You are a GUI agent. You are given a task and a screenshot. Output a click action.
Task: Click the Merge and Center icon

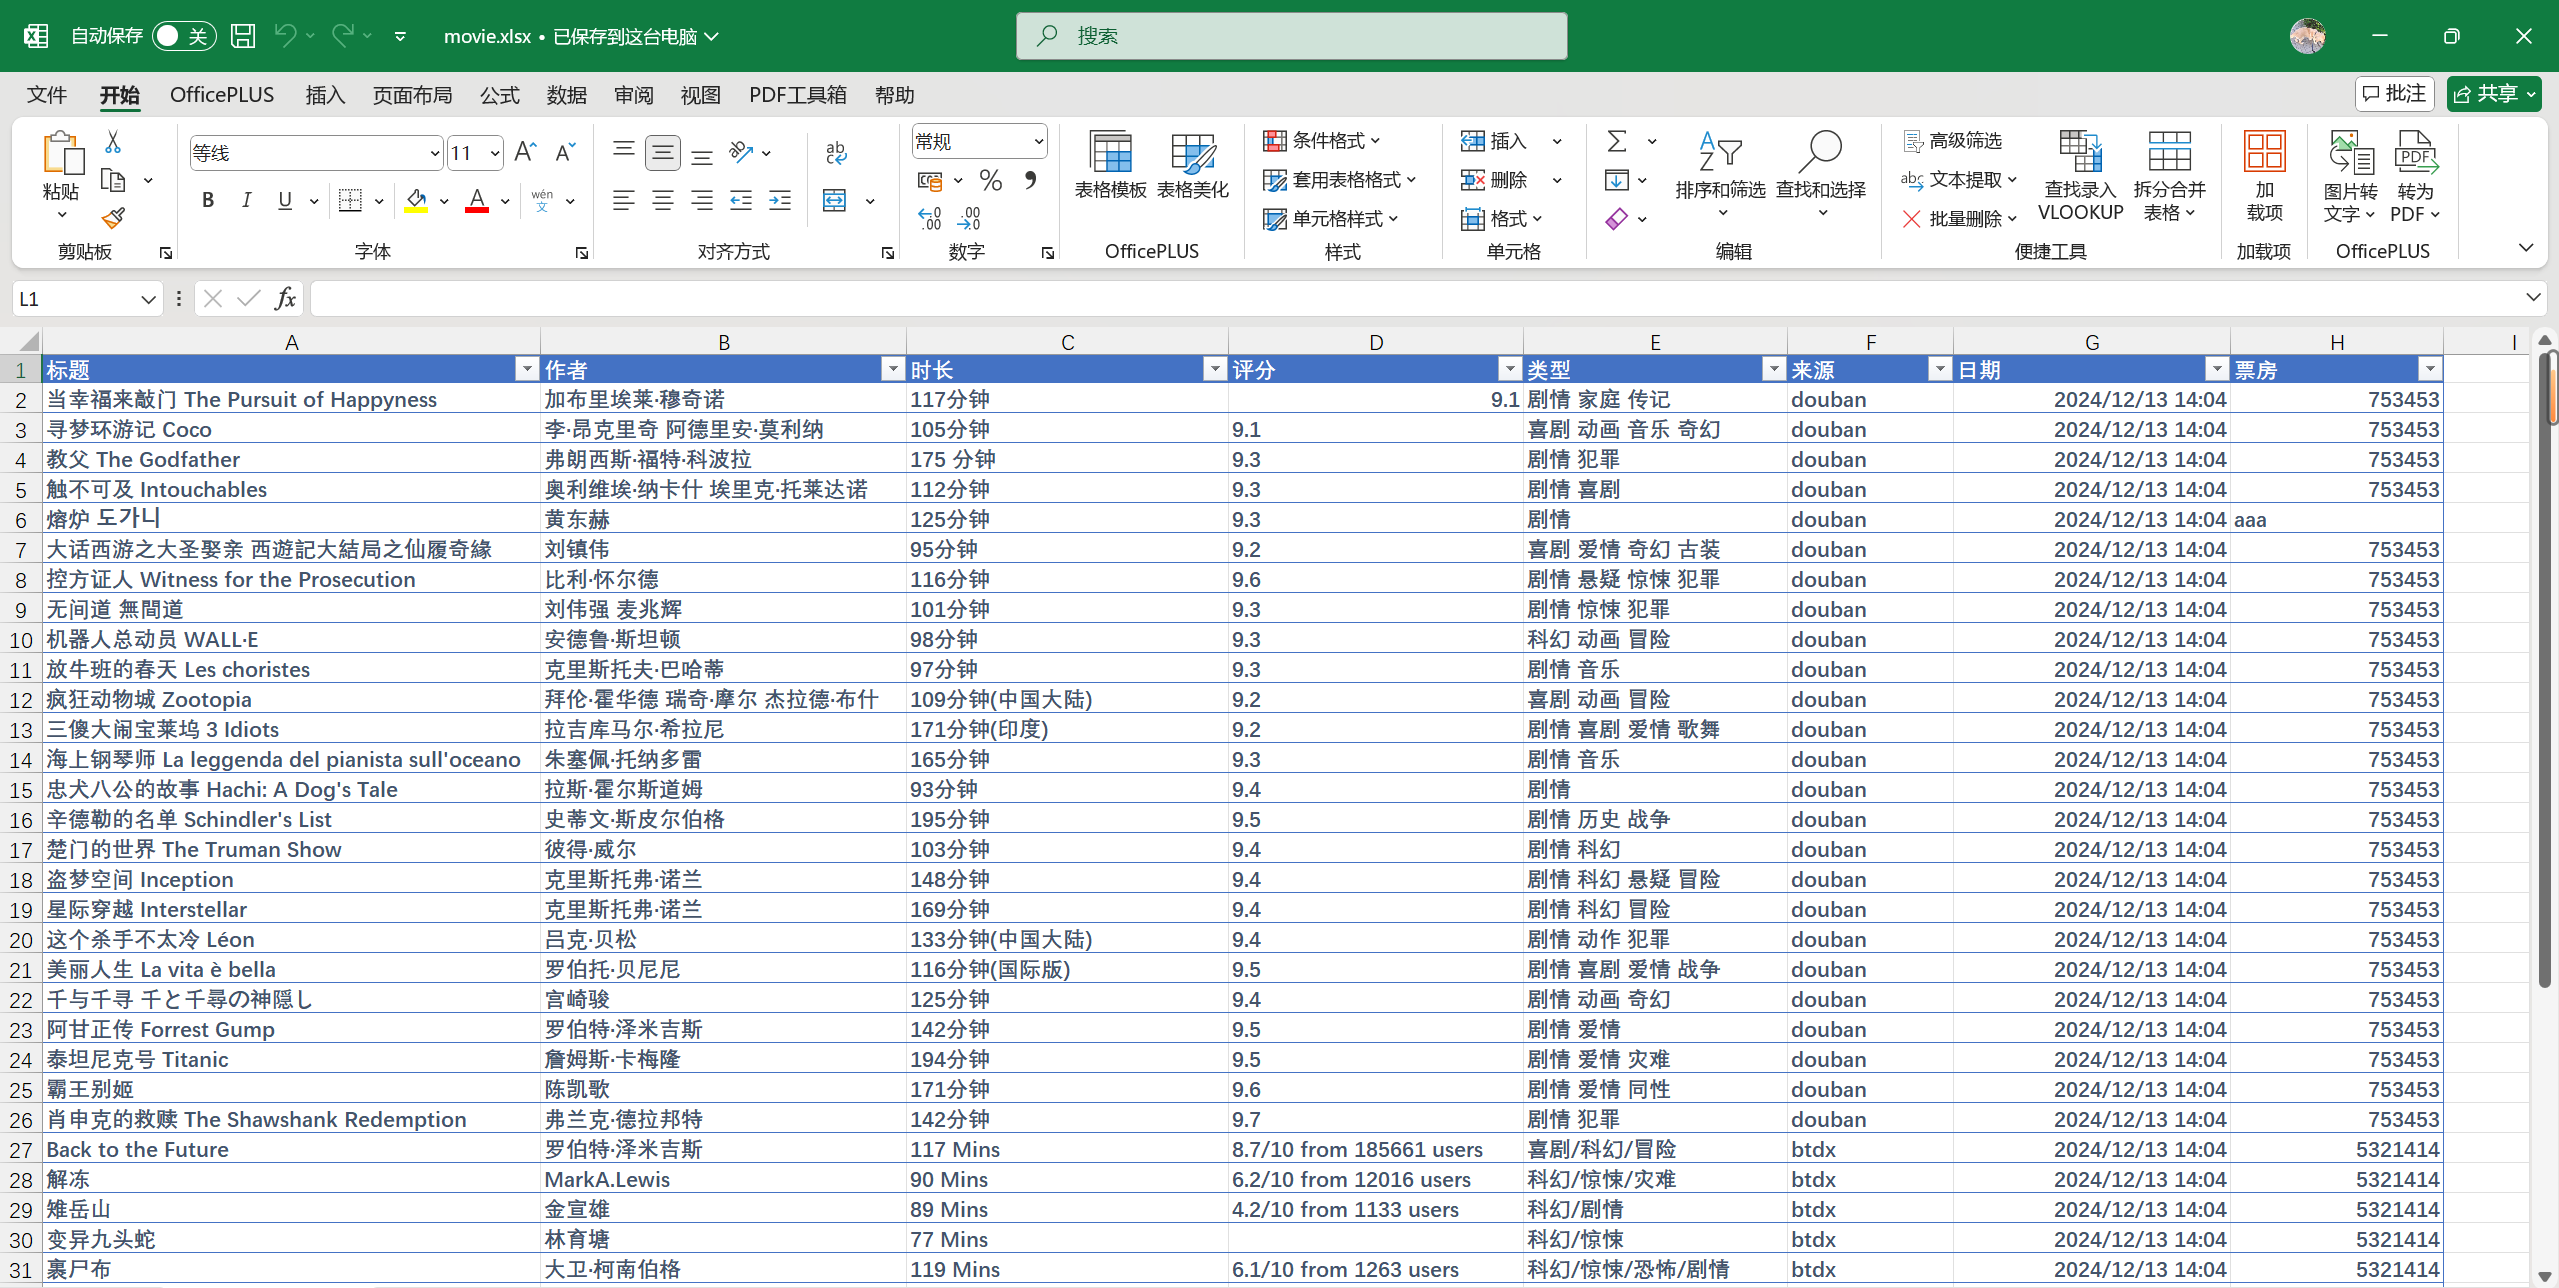tap(835, 200)
